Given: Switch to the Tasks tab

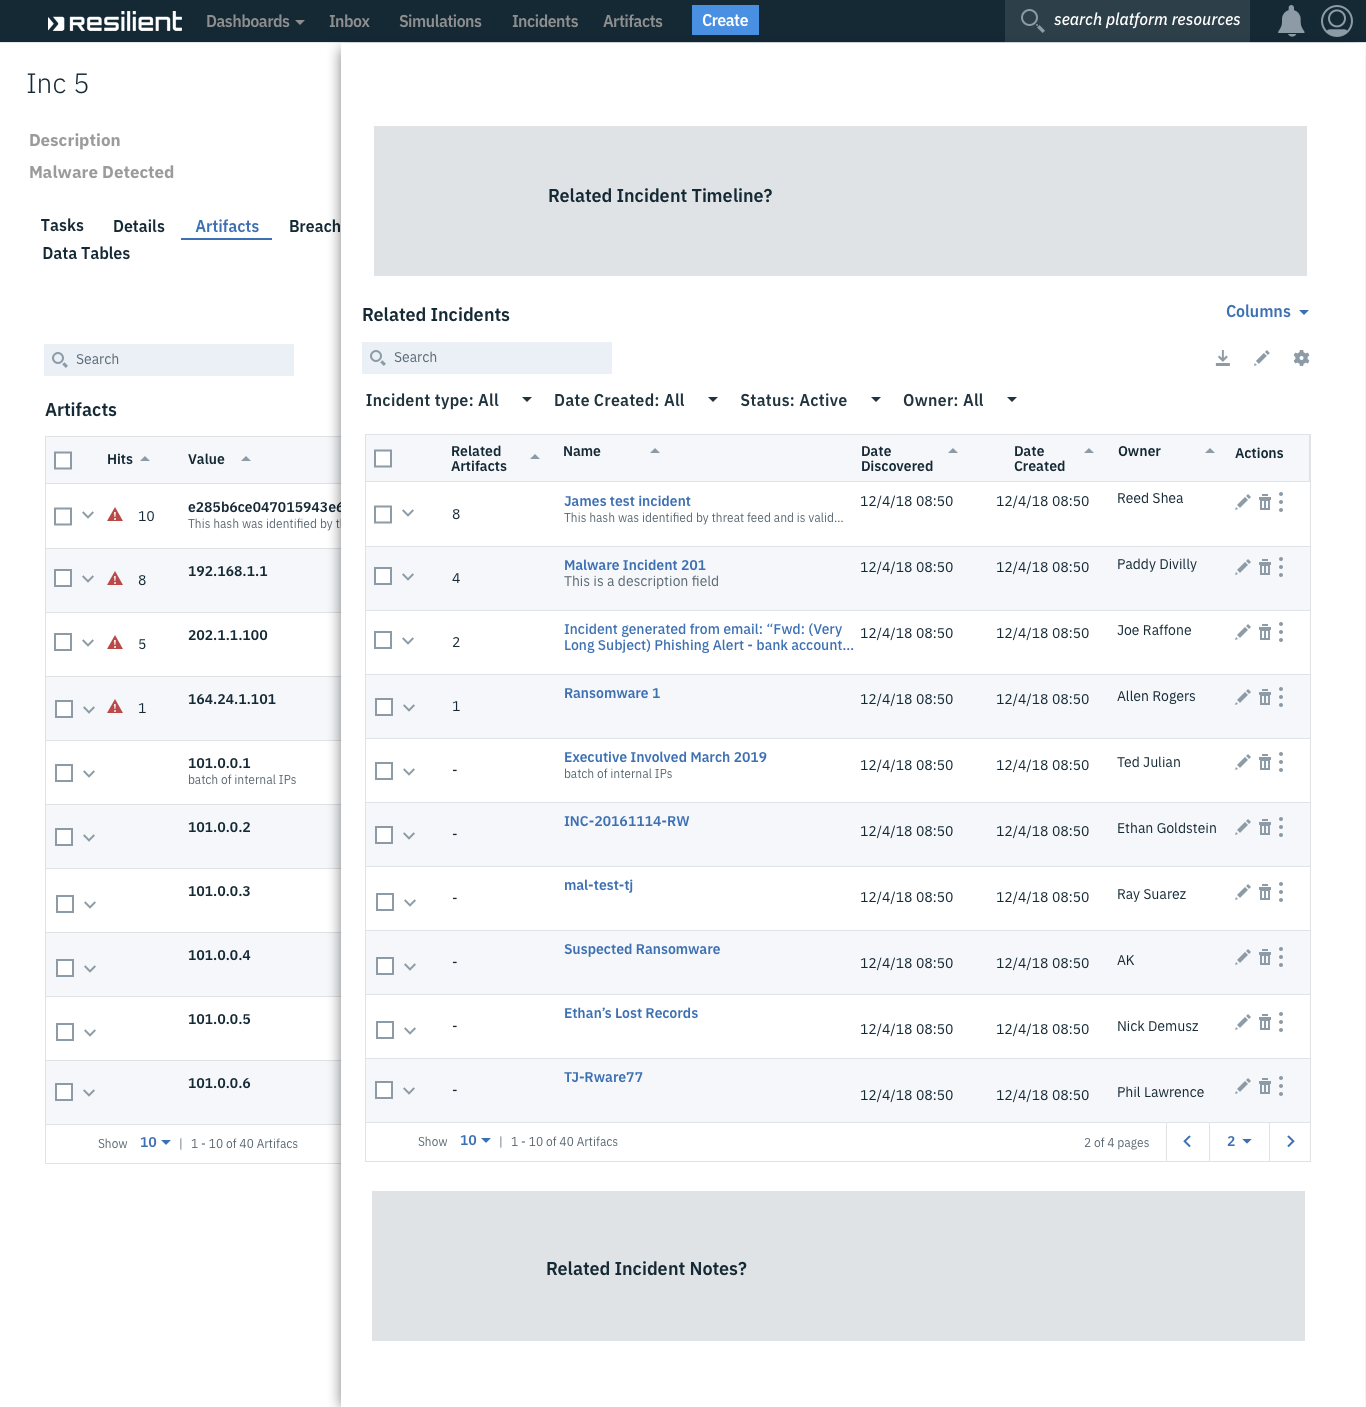Looking at the screenshot, I should click(62, 225).
